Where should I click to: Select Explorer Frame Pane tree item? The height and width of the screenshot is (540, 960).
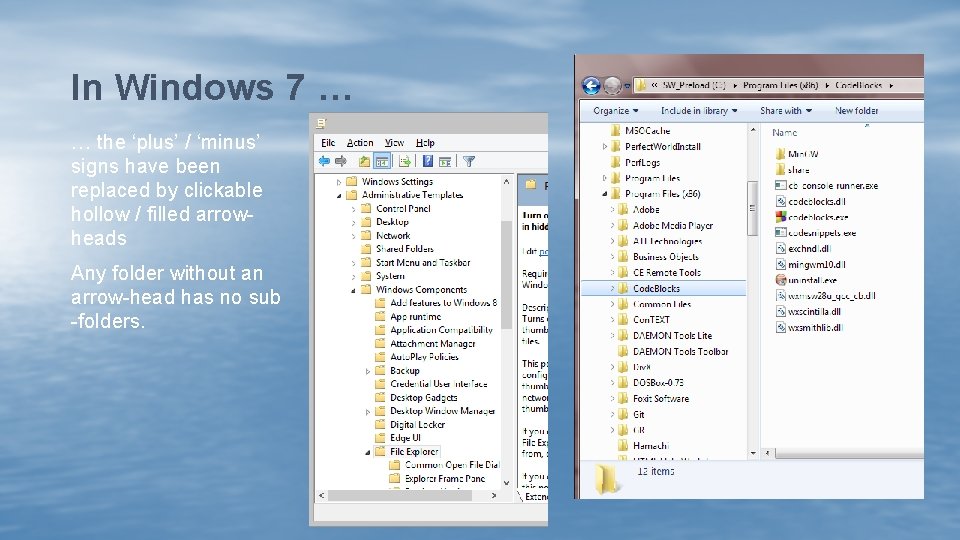(x=445, y=479)
